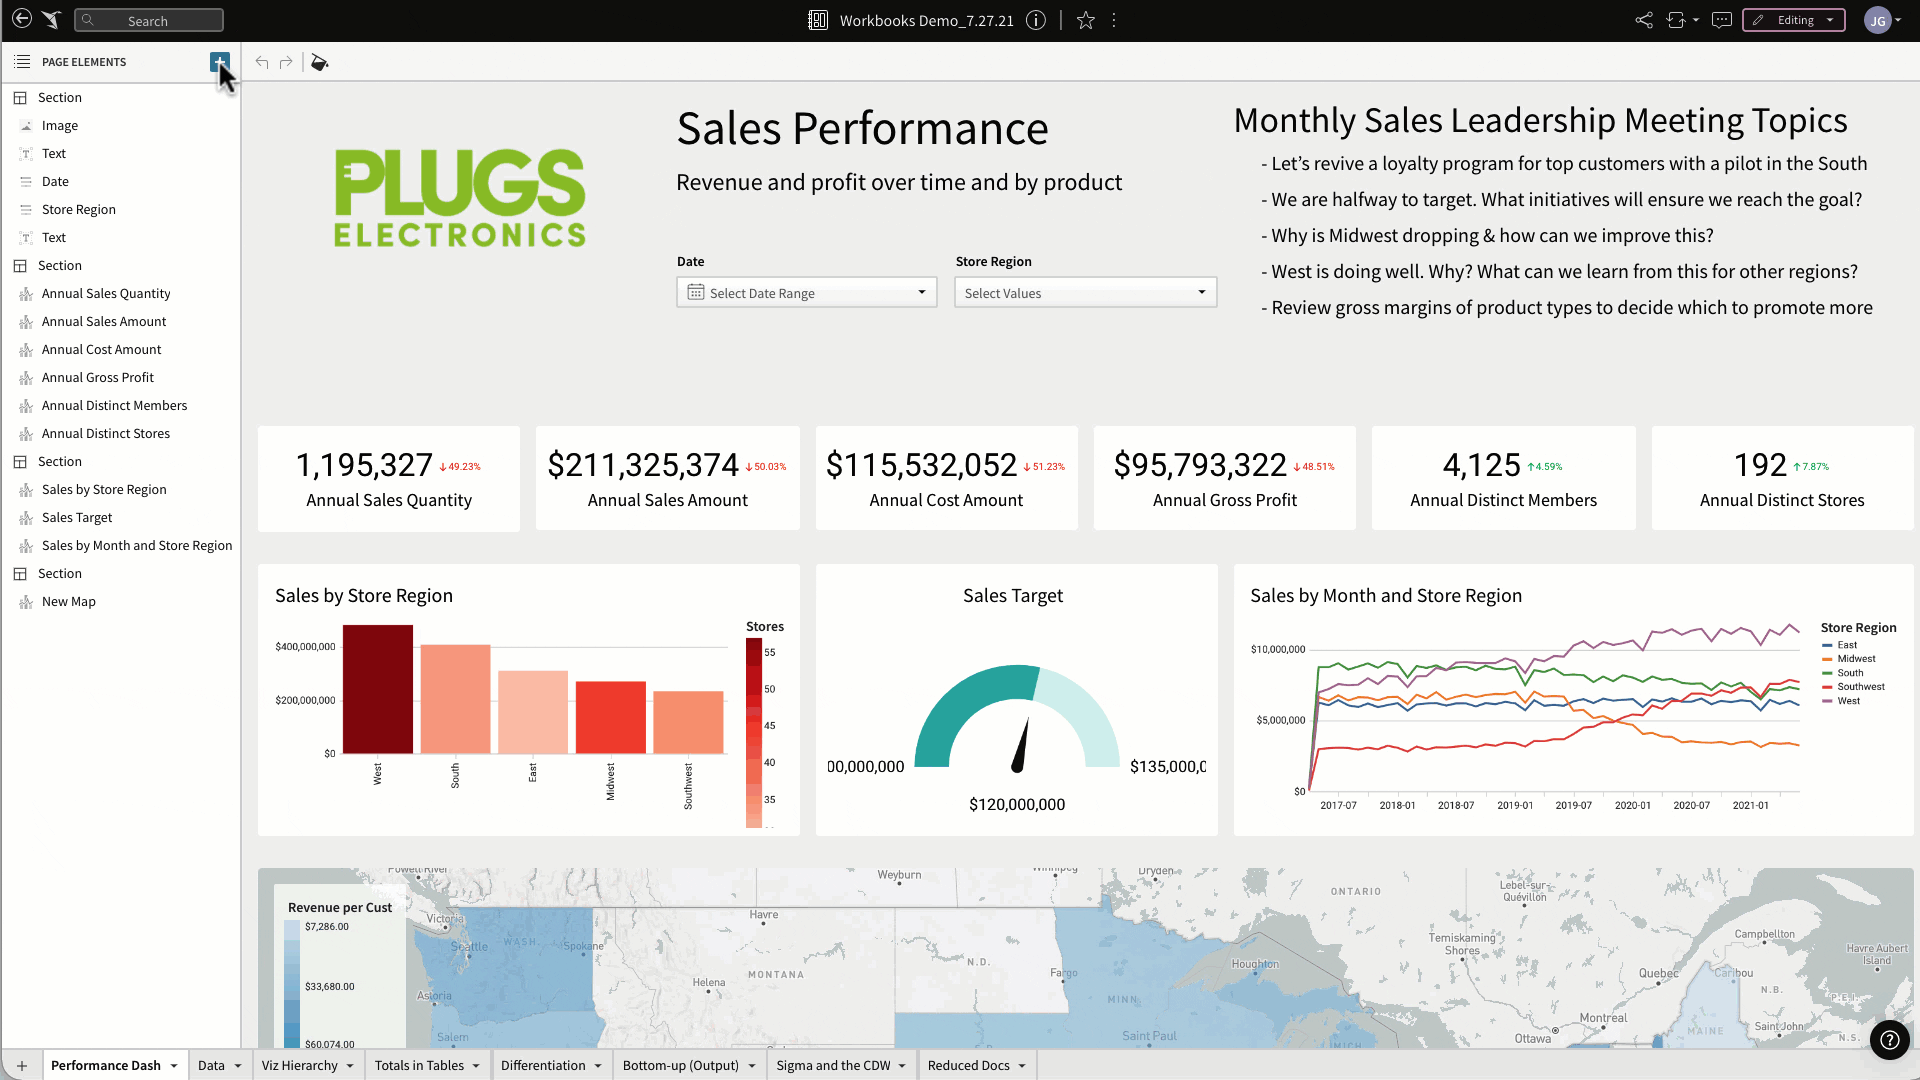The image size is (1920, 1080).
Task: Switch to the Data tab
Action: (211, 1066)
